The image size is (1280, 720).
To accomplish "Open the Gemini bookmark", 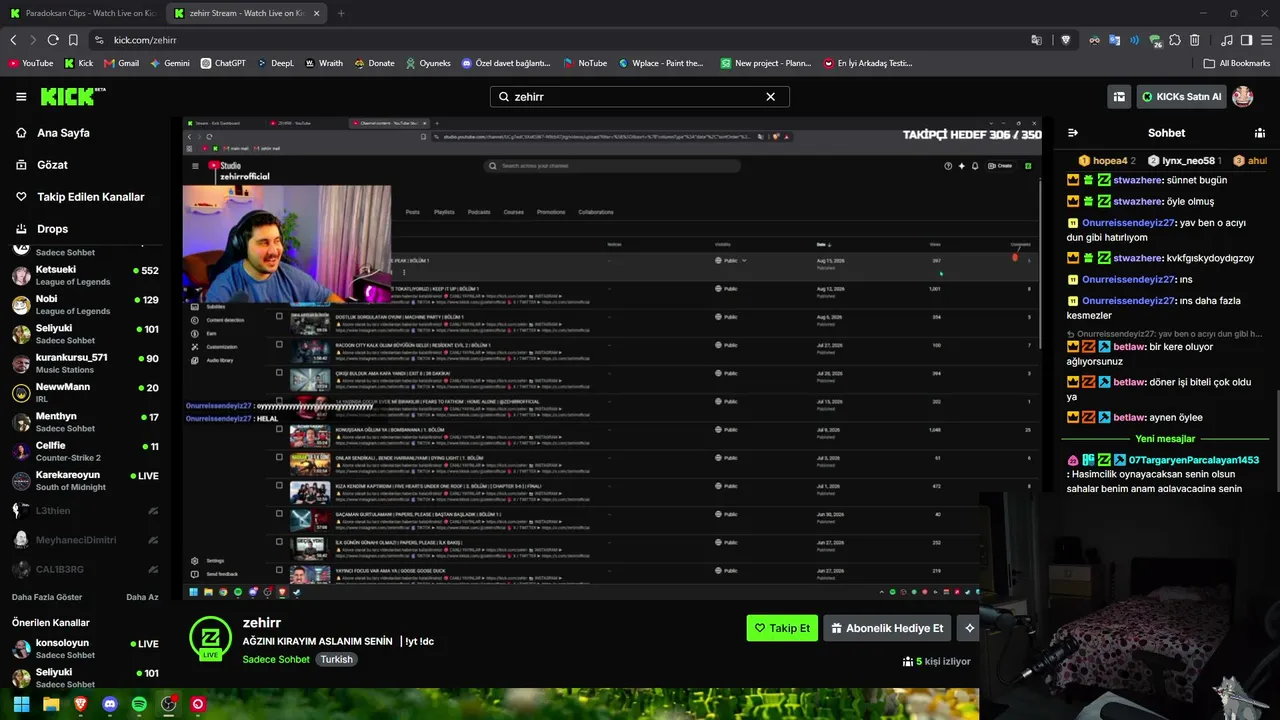I will pyautogui.click(x=169, y=63).
